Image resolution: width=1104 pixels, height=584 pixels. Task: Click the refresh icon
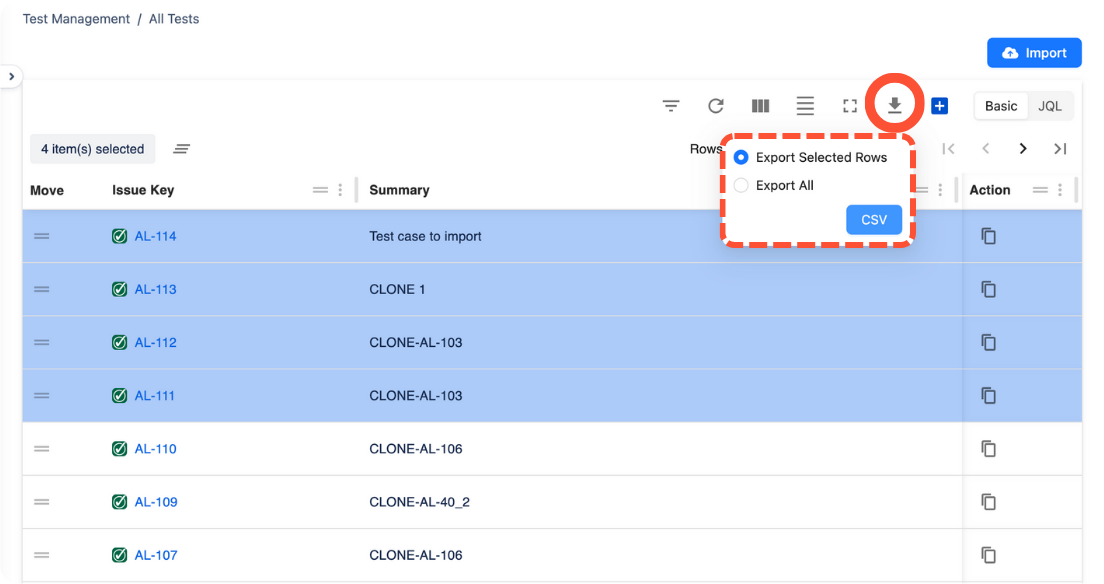pos(716,106)
